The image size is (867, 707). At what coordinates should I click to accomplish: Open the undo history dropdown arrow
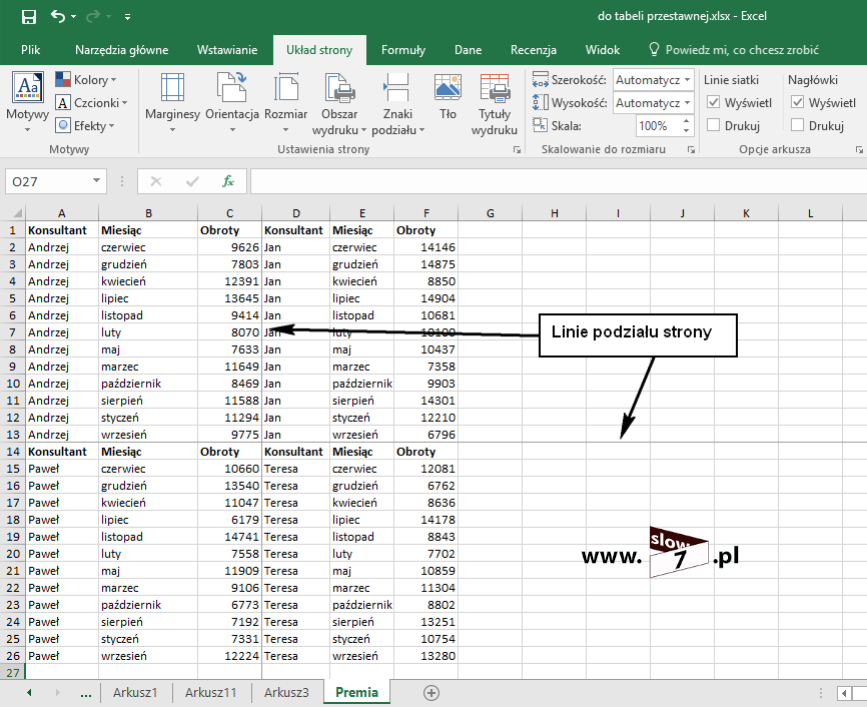tap(74, 17)
